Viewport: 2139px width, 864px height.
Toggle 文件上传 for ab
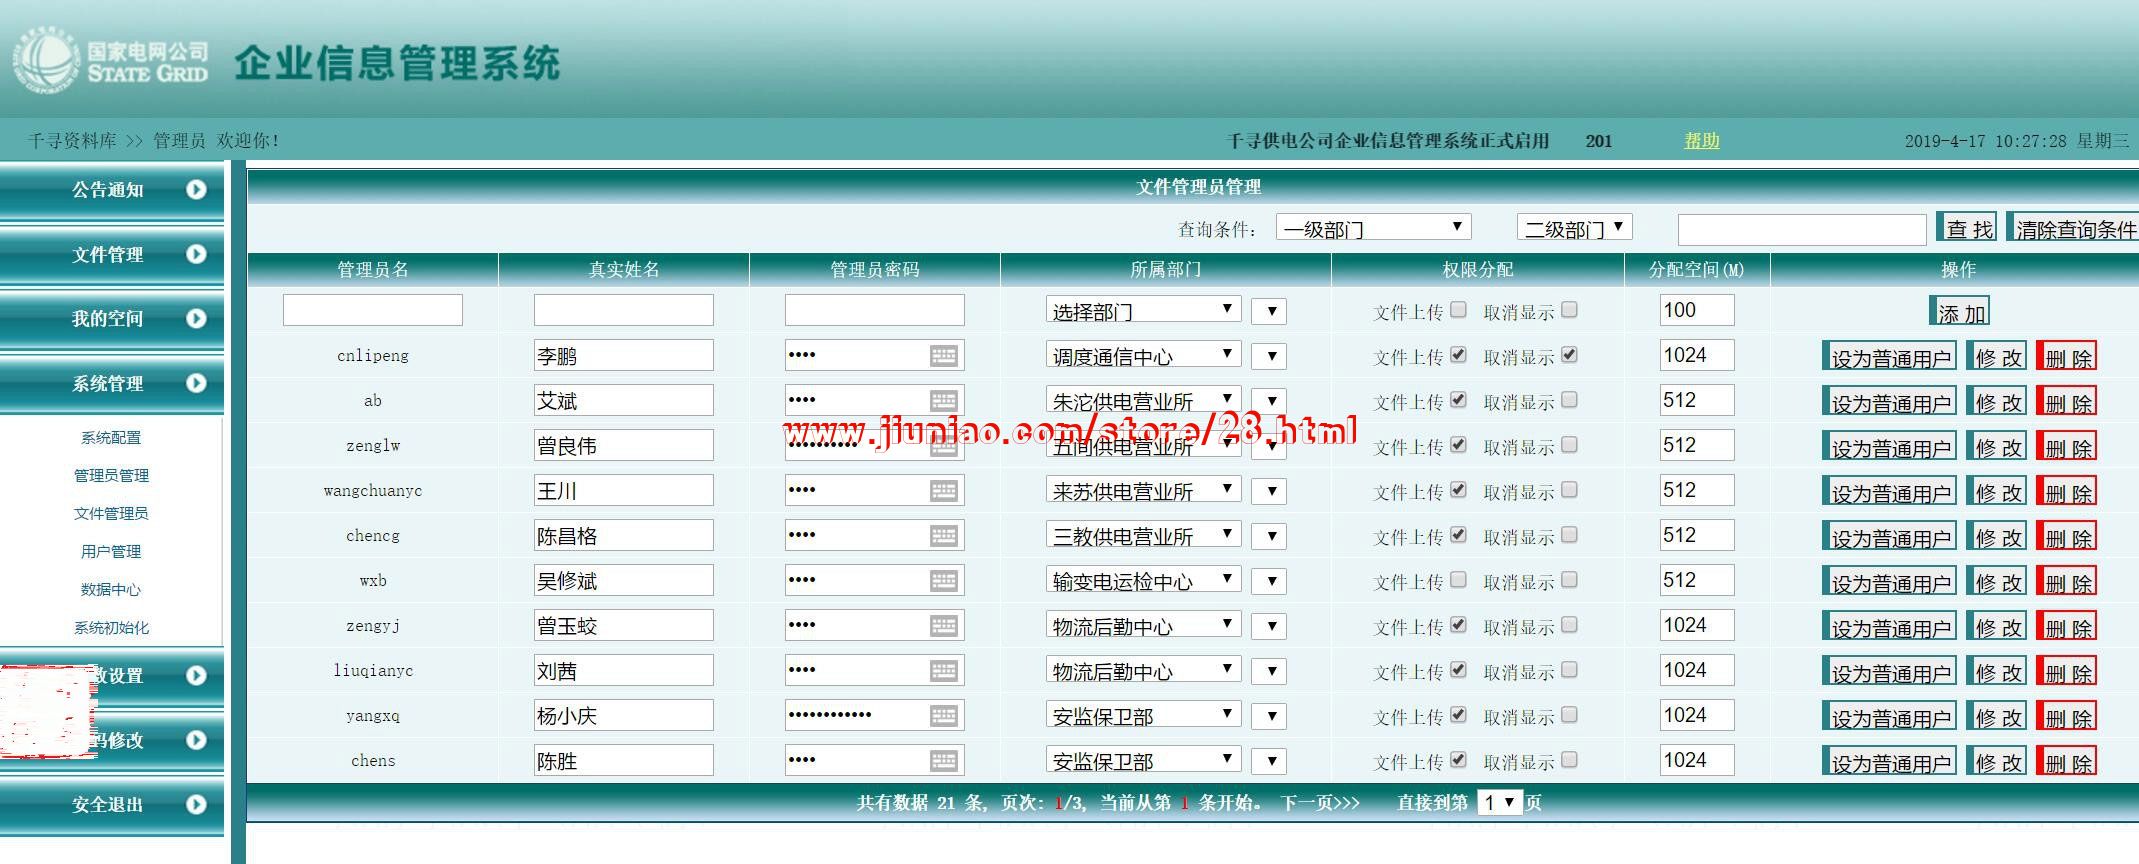pyautogui.click(x=1459, y=400)
